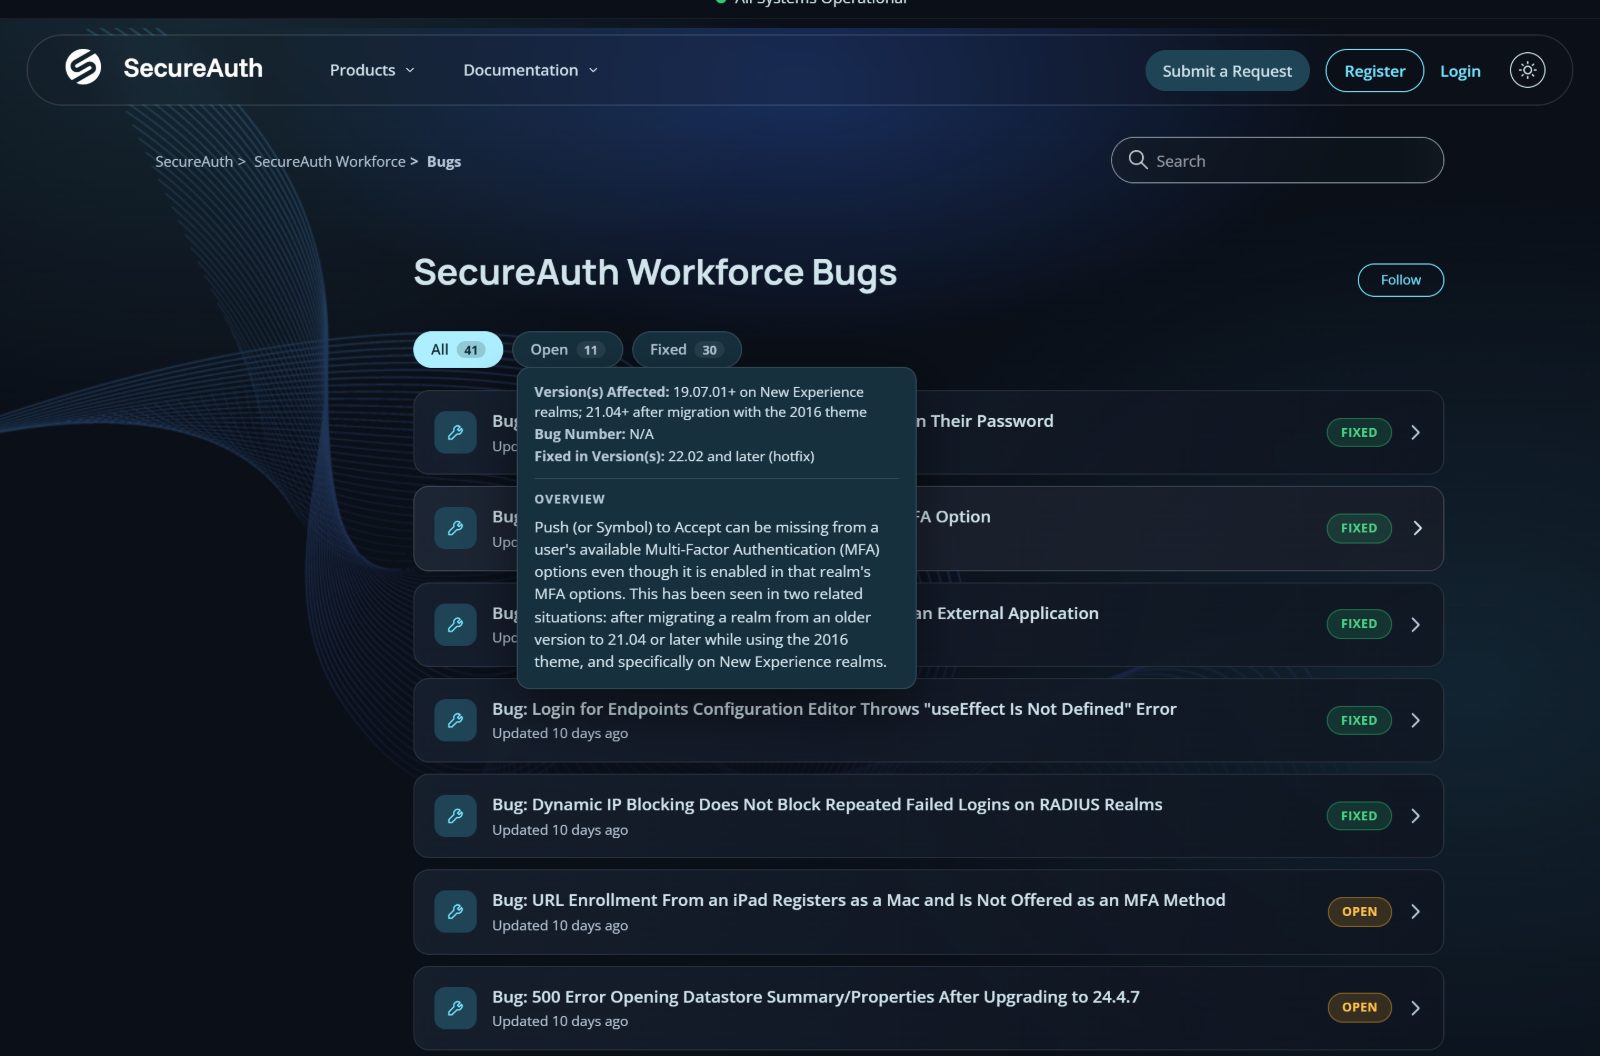Open URL Enrollment From an iPad bug
The height and width of the screenshot is (1056, 1600).
(x=859, y=900)
